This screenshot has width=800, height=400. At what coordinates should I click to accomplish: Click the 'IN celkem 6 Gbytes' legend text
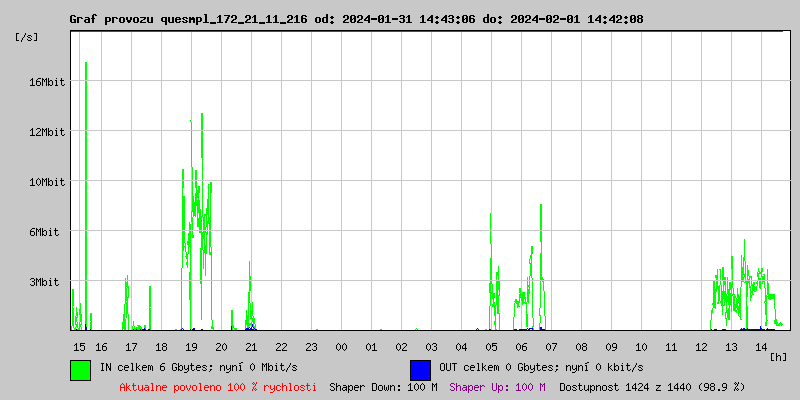(x=192, y=367)
